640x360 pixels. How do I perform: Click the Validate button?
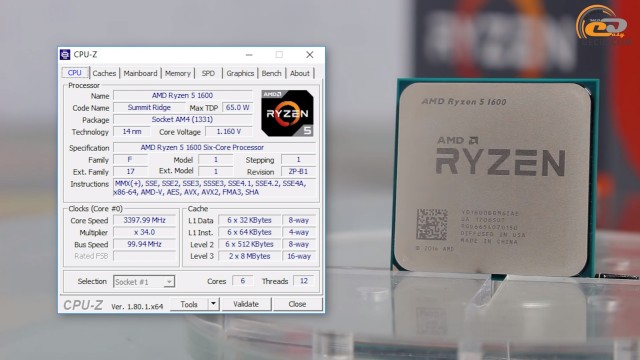point(246,304)
